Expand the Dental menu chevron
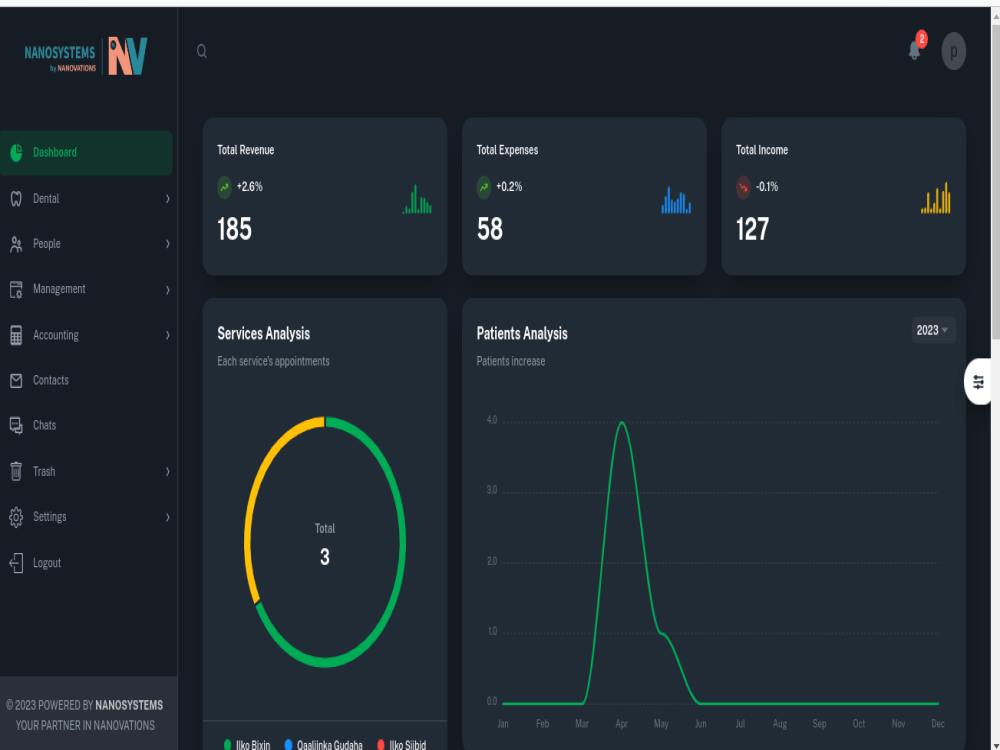1000x750 pixels. 168,199
